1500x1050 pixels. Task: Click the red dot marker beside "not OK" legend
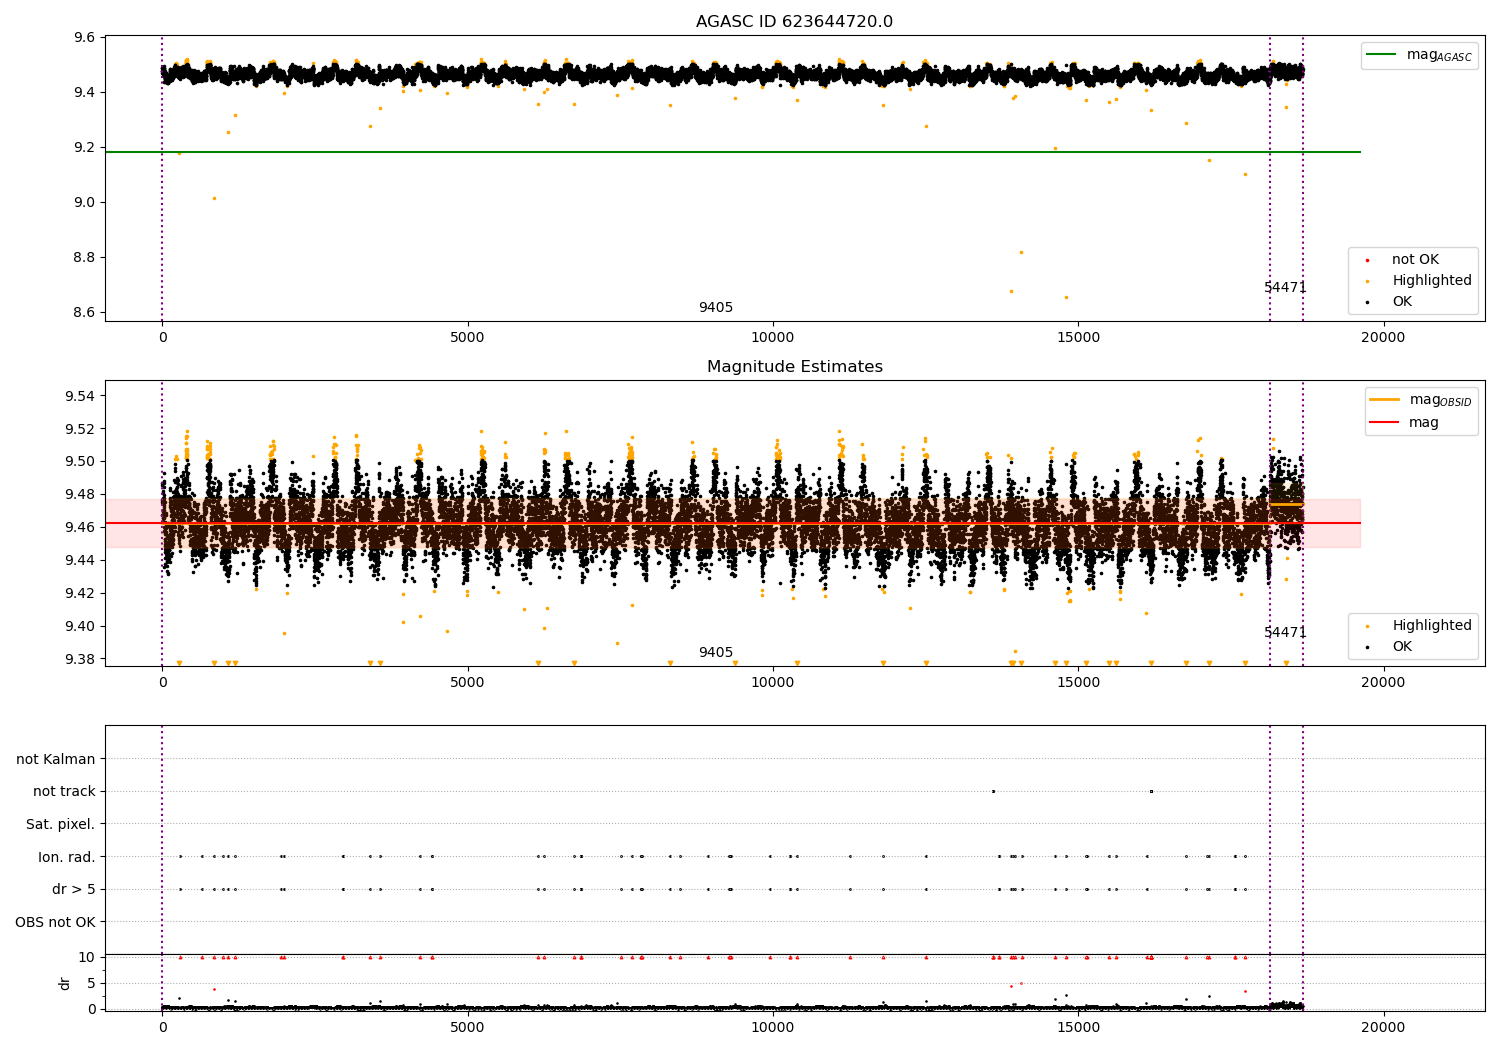pos(1367,261)
